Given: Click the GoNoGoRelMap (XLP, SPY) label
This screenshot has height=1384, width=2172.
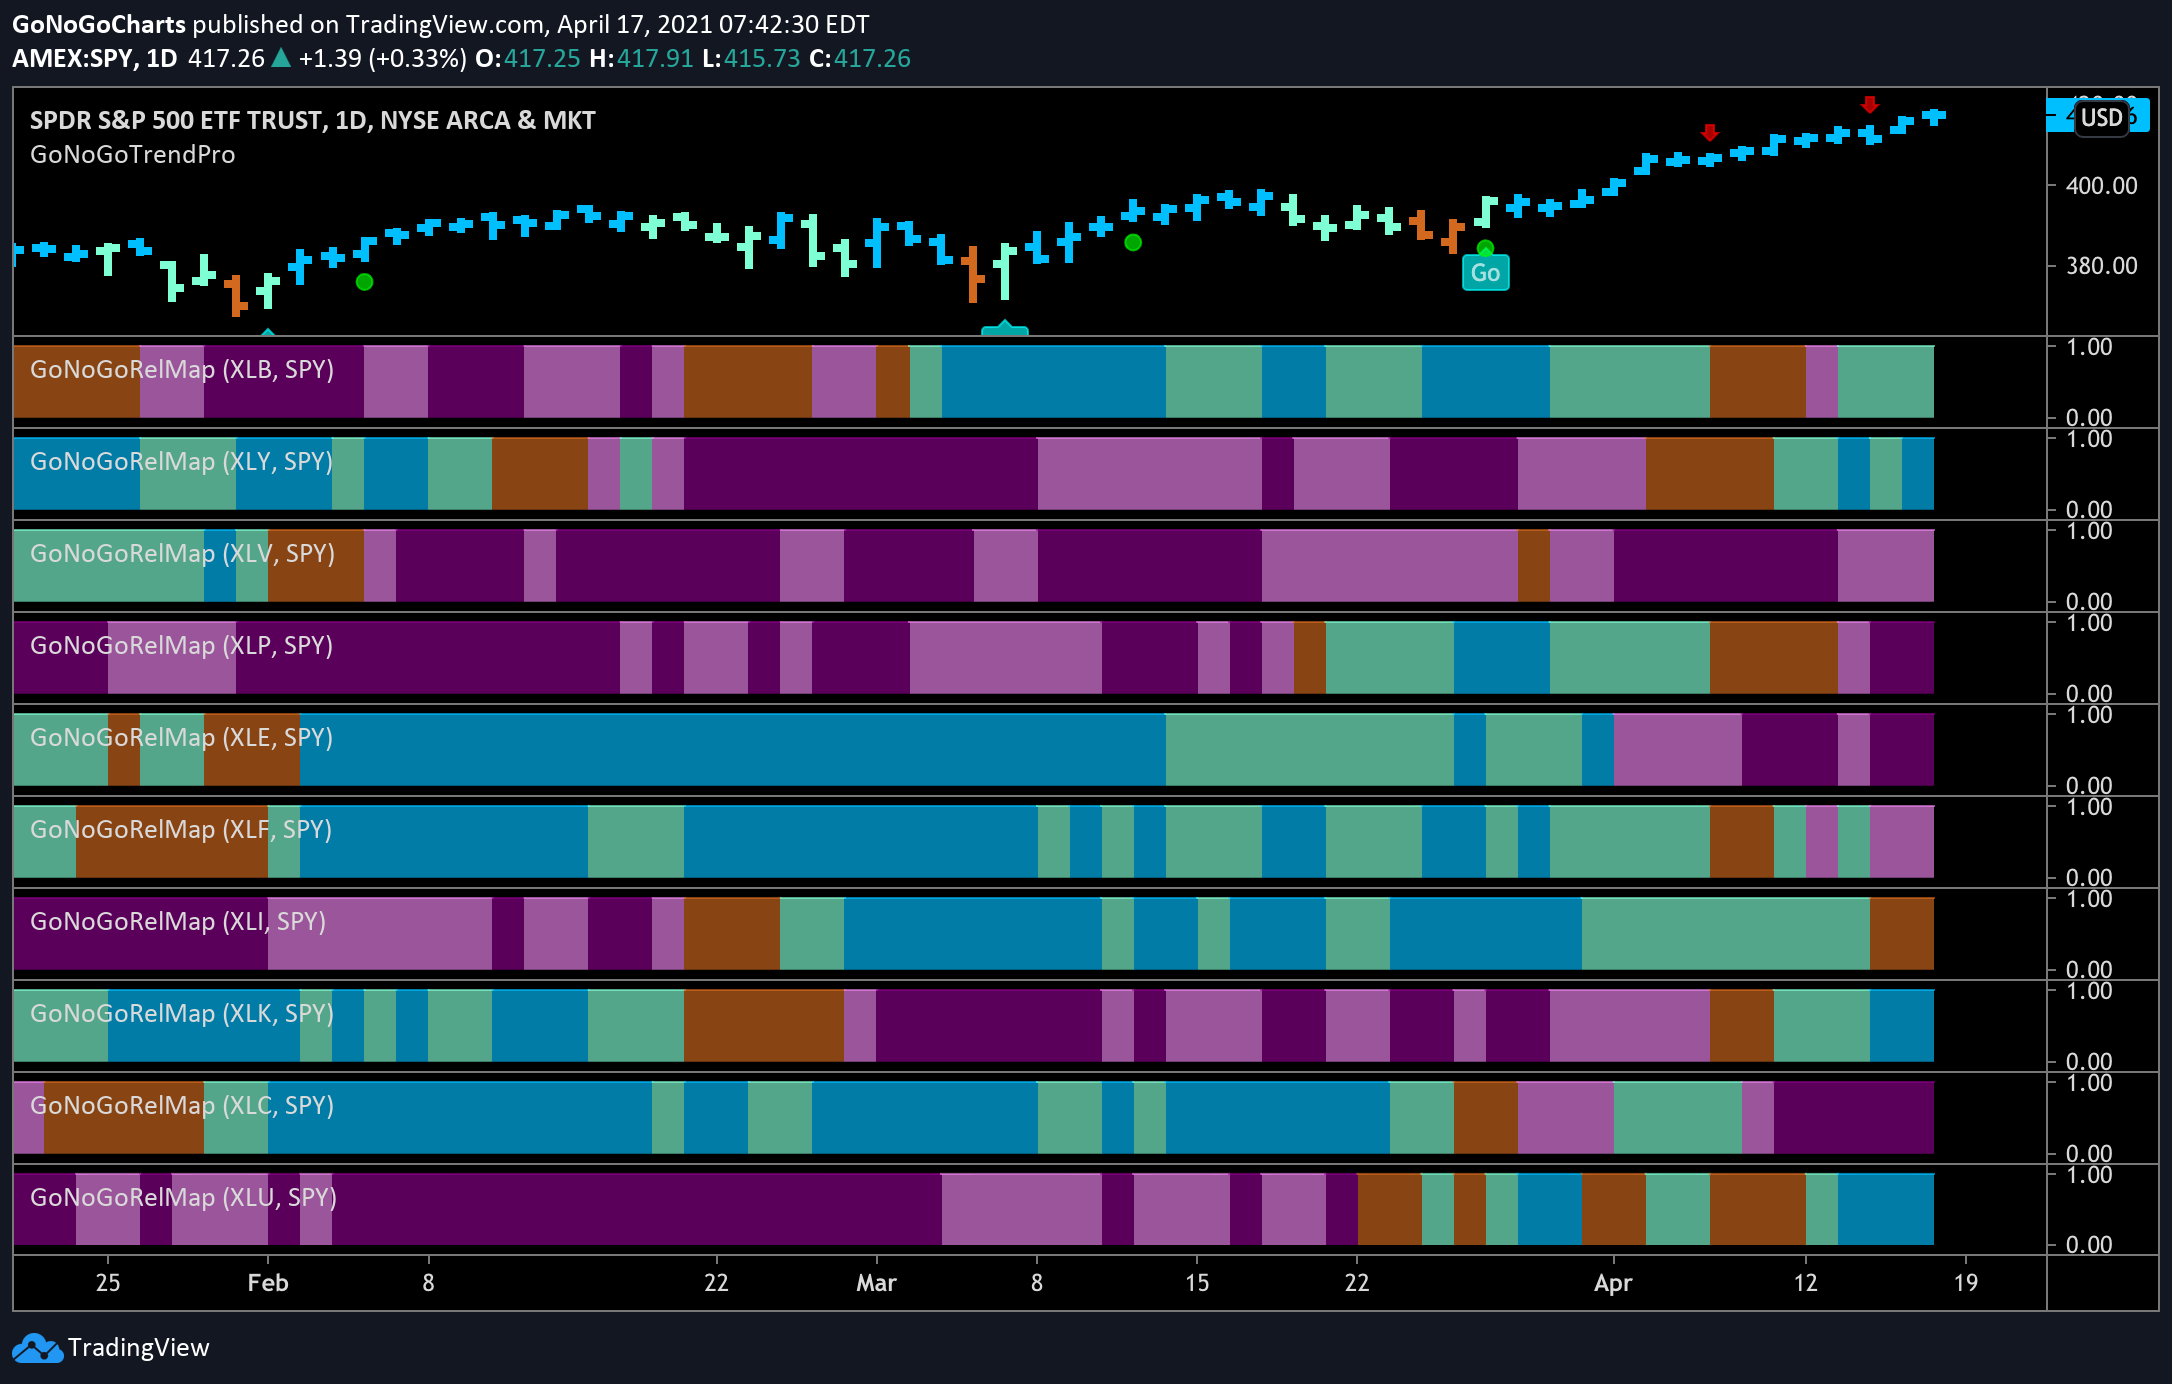Looking at the screenshot, I should (x=182, y=645).
